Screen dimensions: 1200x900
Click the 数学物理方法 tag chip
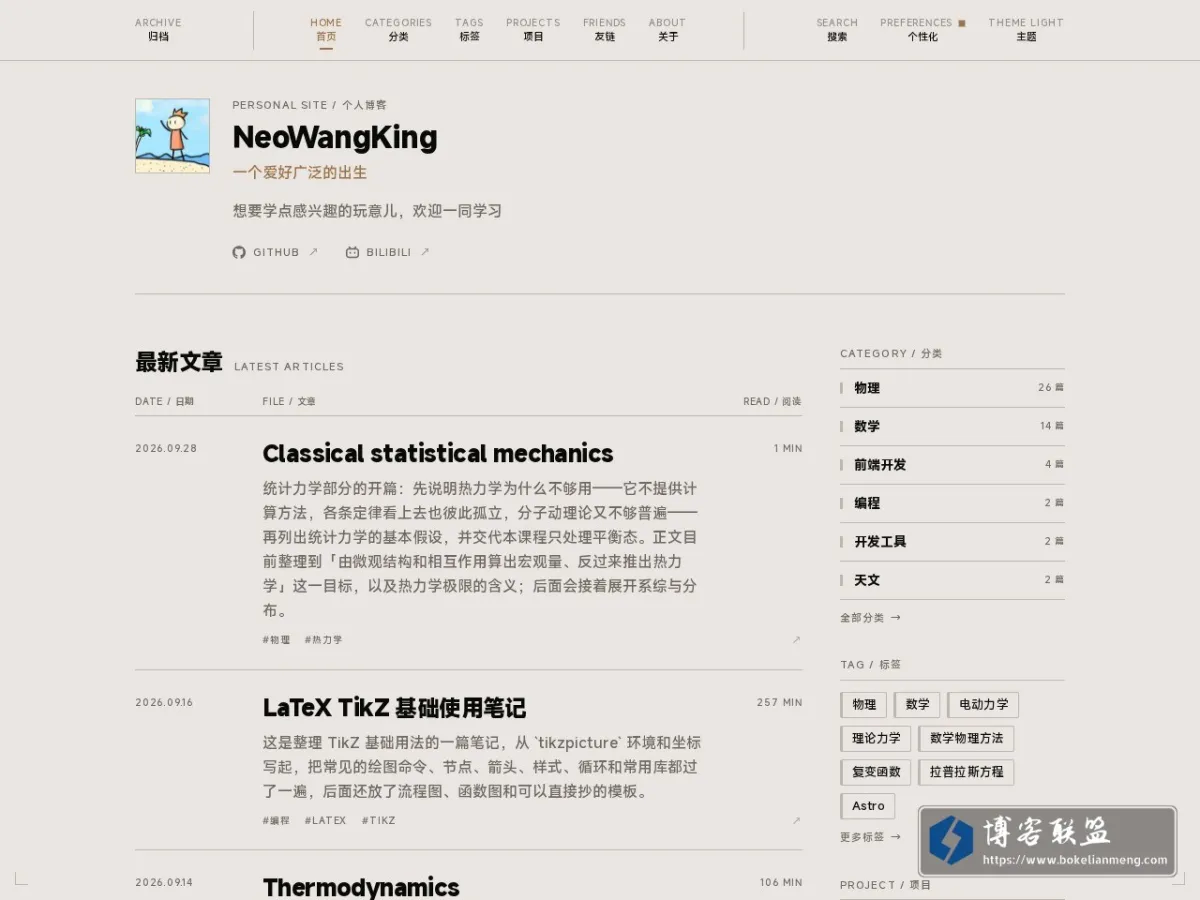click(x=966, y=739)
